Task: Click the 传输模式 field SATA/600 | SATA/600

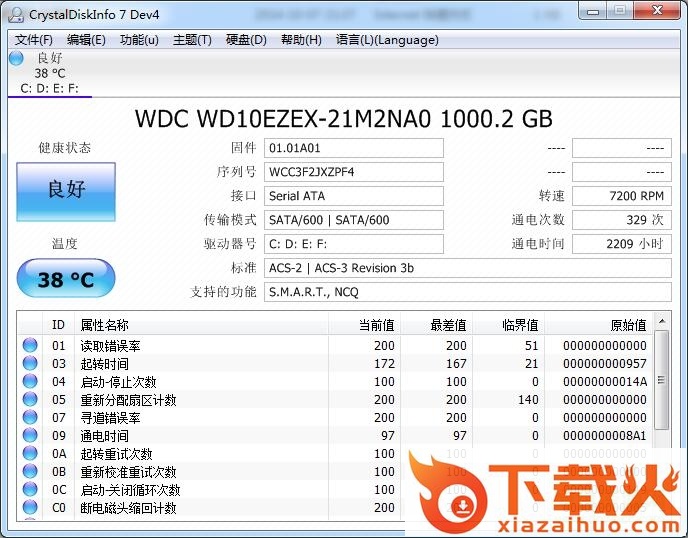Action: point(354,220)
